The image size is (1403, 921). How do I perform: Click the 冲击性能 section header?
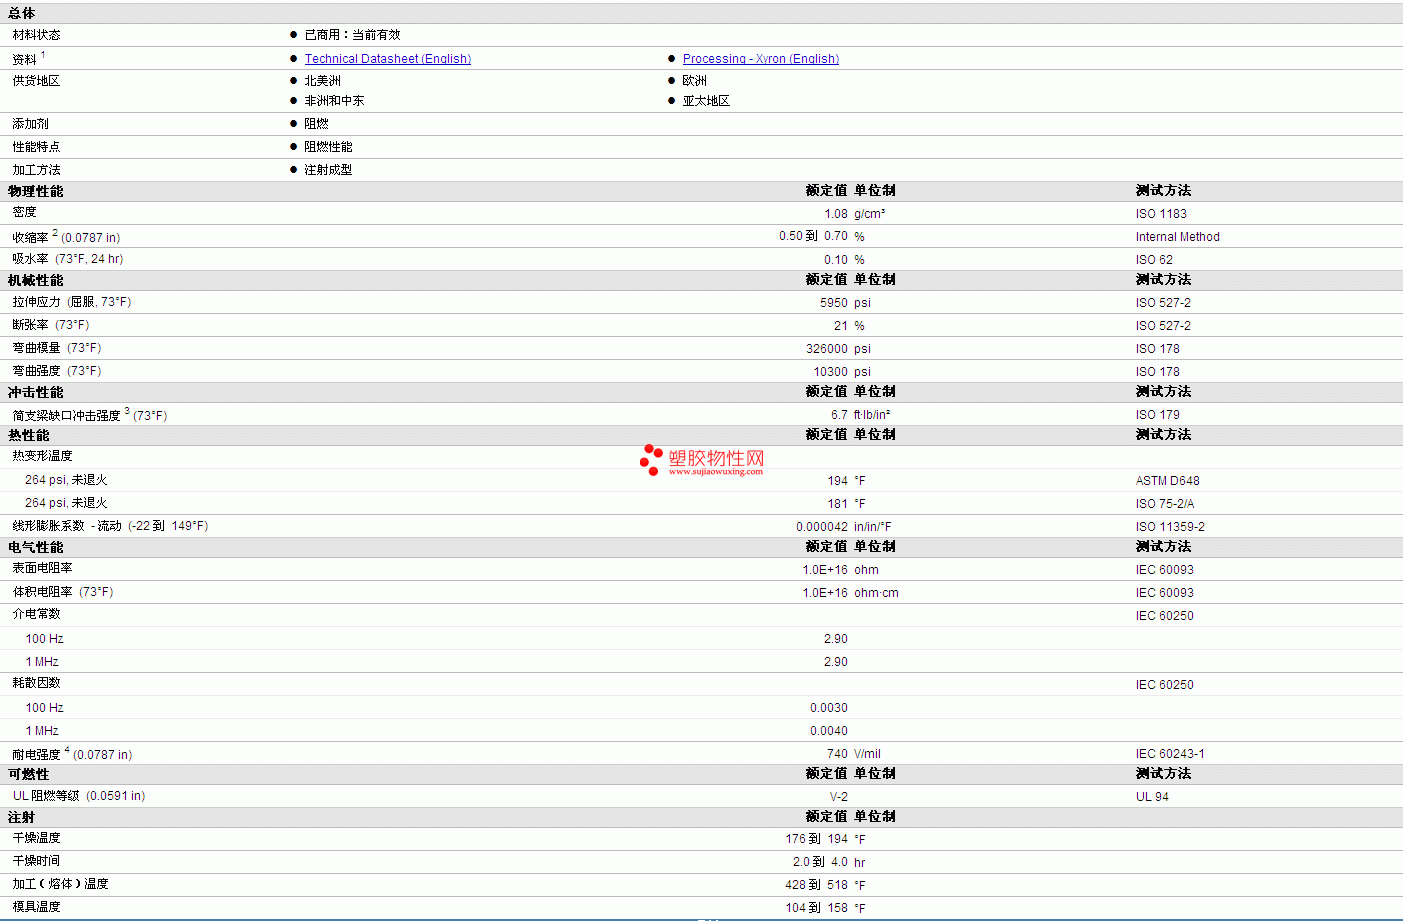35,392
